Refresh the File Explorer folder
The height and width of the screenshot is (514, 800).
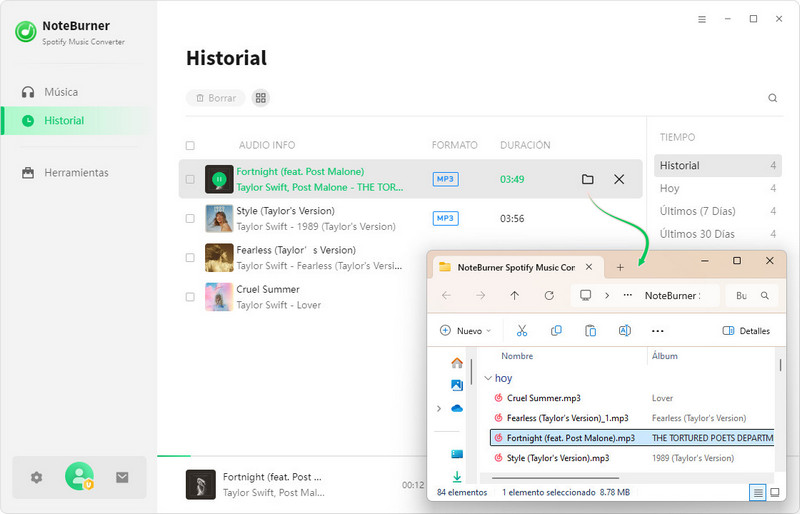pos(549,296)
